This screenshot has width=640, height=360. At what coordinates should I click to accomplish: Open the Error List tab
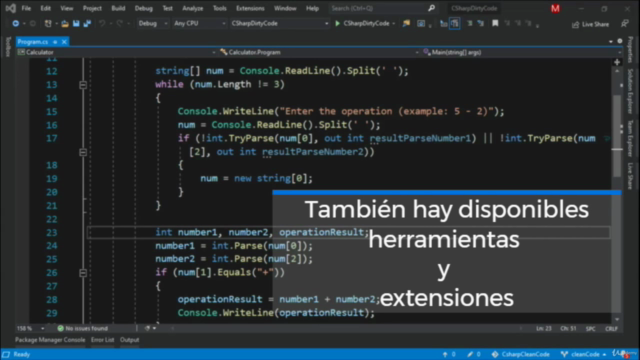point(102,340)
